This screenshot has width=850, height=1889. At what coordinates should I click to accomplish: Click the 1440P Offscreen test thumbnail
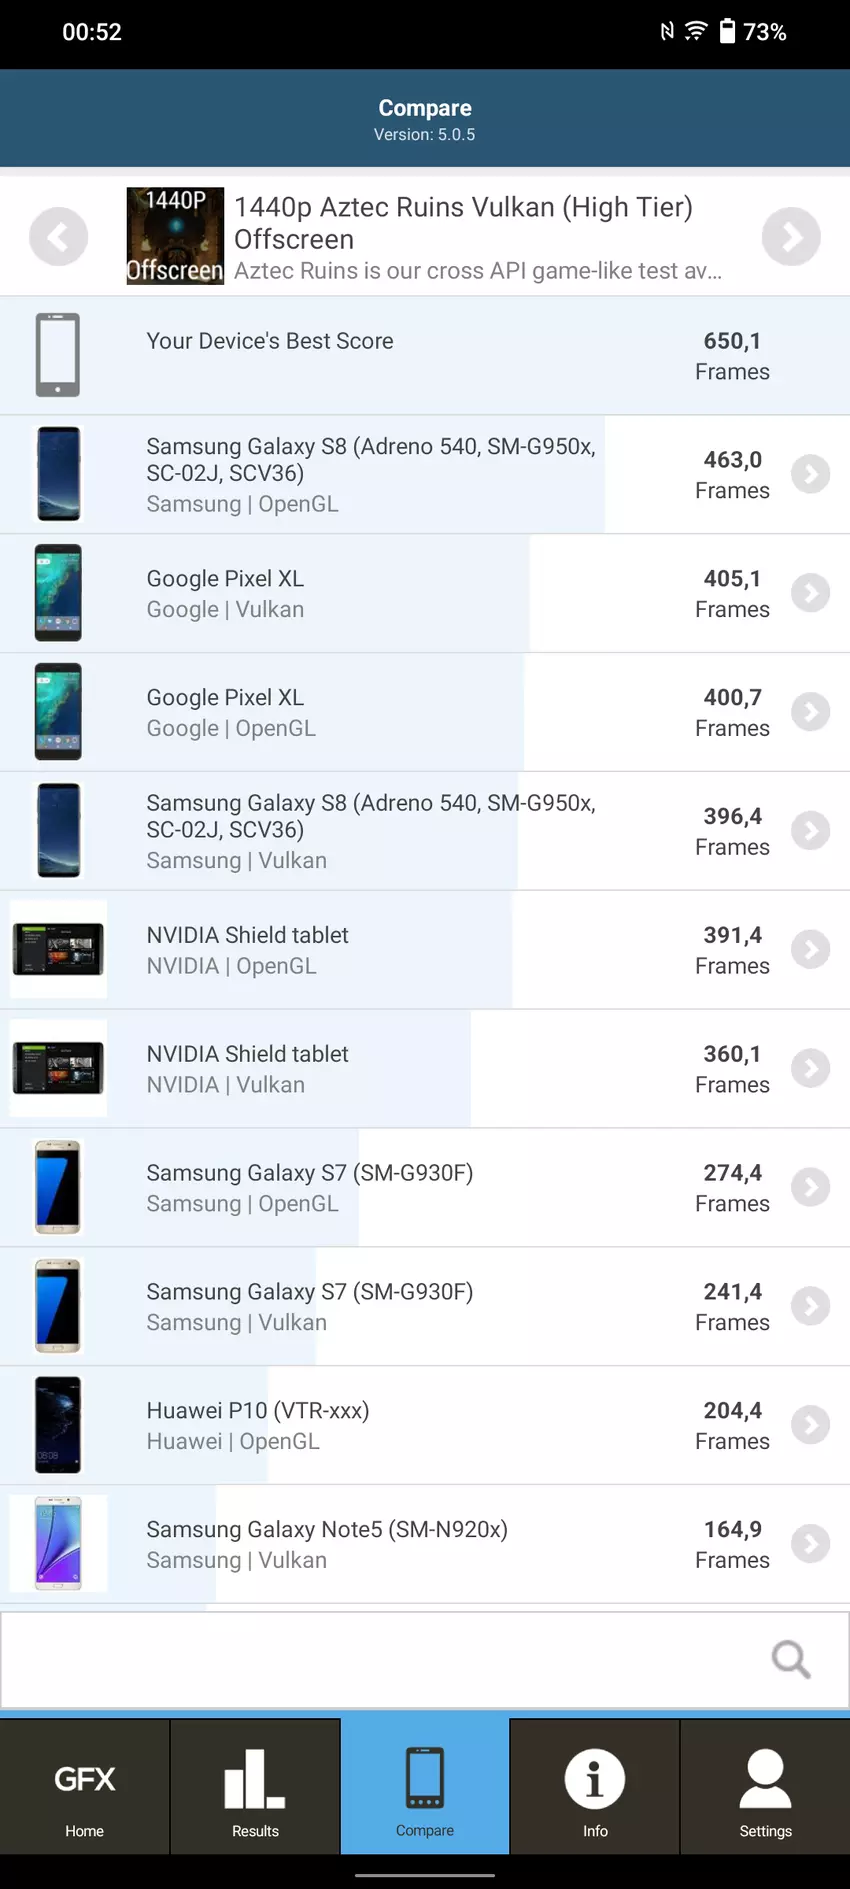[175, 237]
